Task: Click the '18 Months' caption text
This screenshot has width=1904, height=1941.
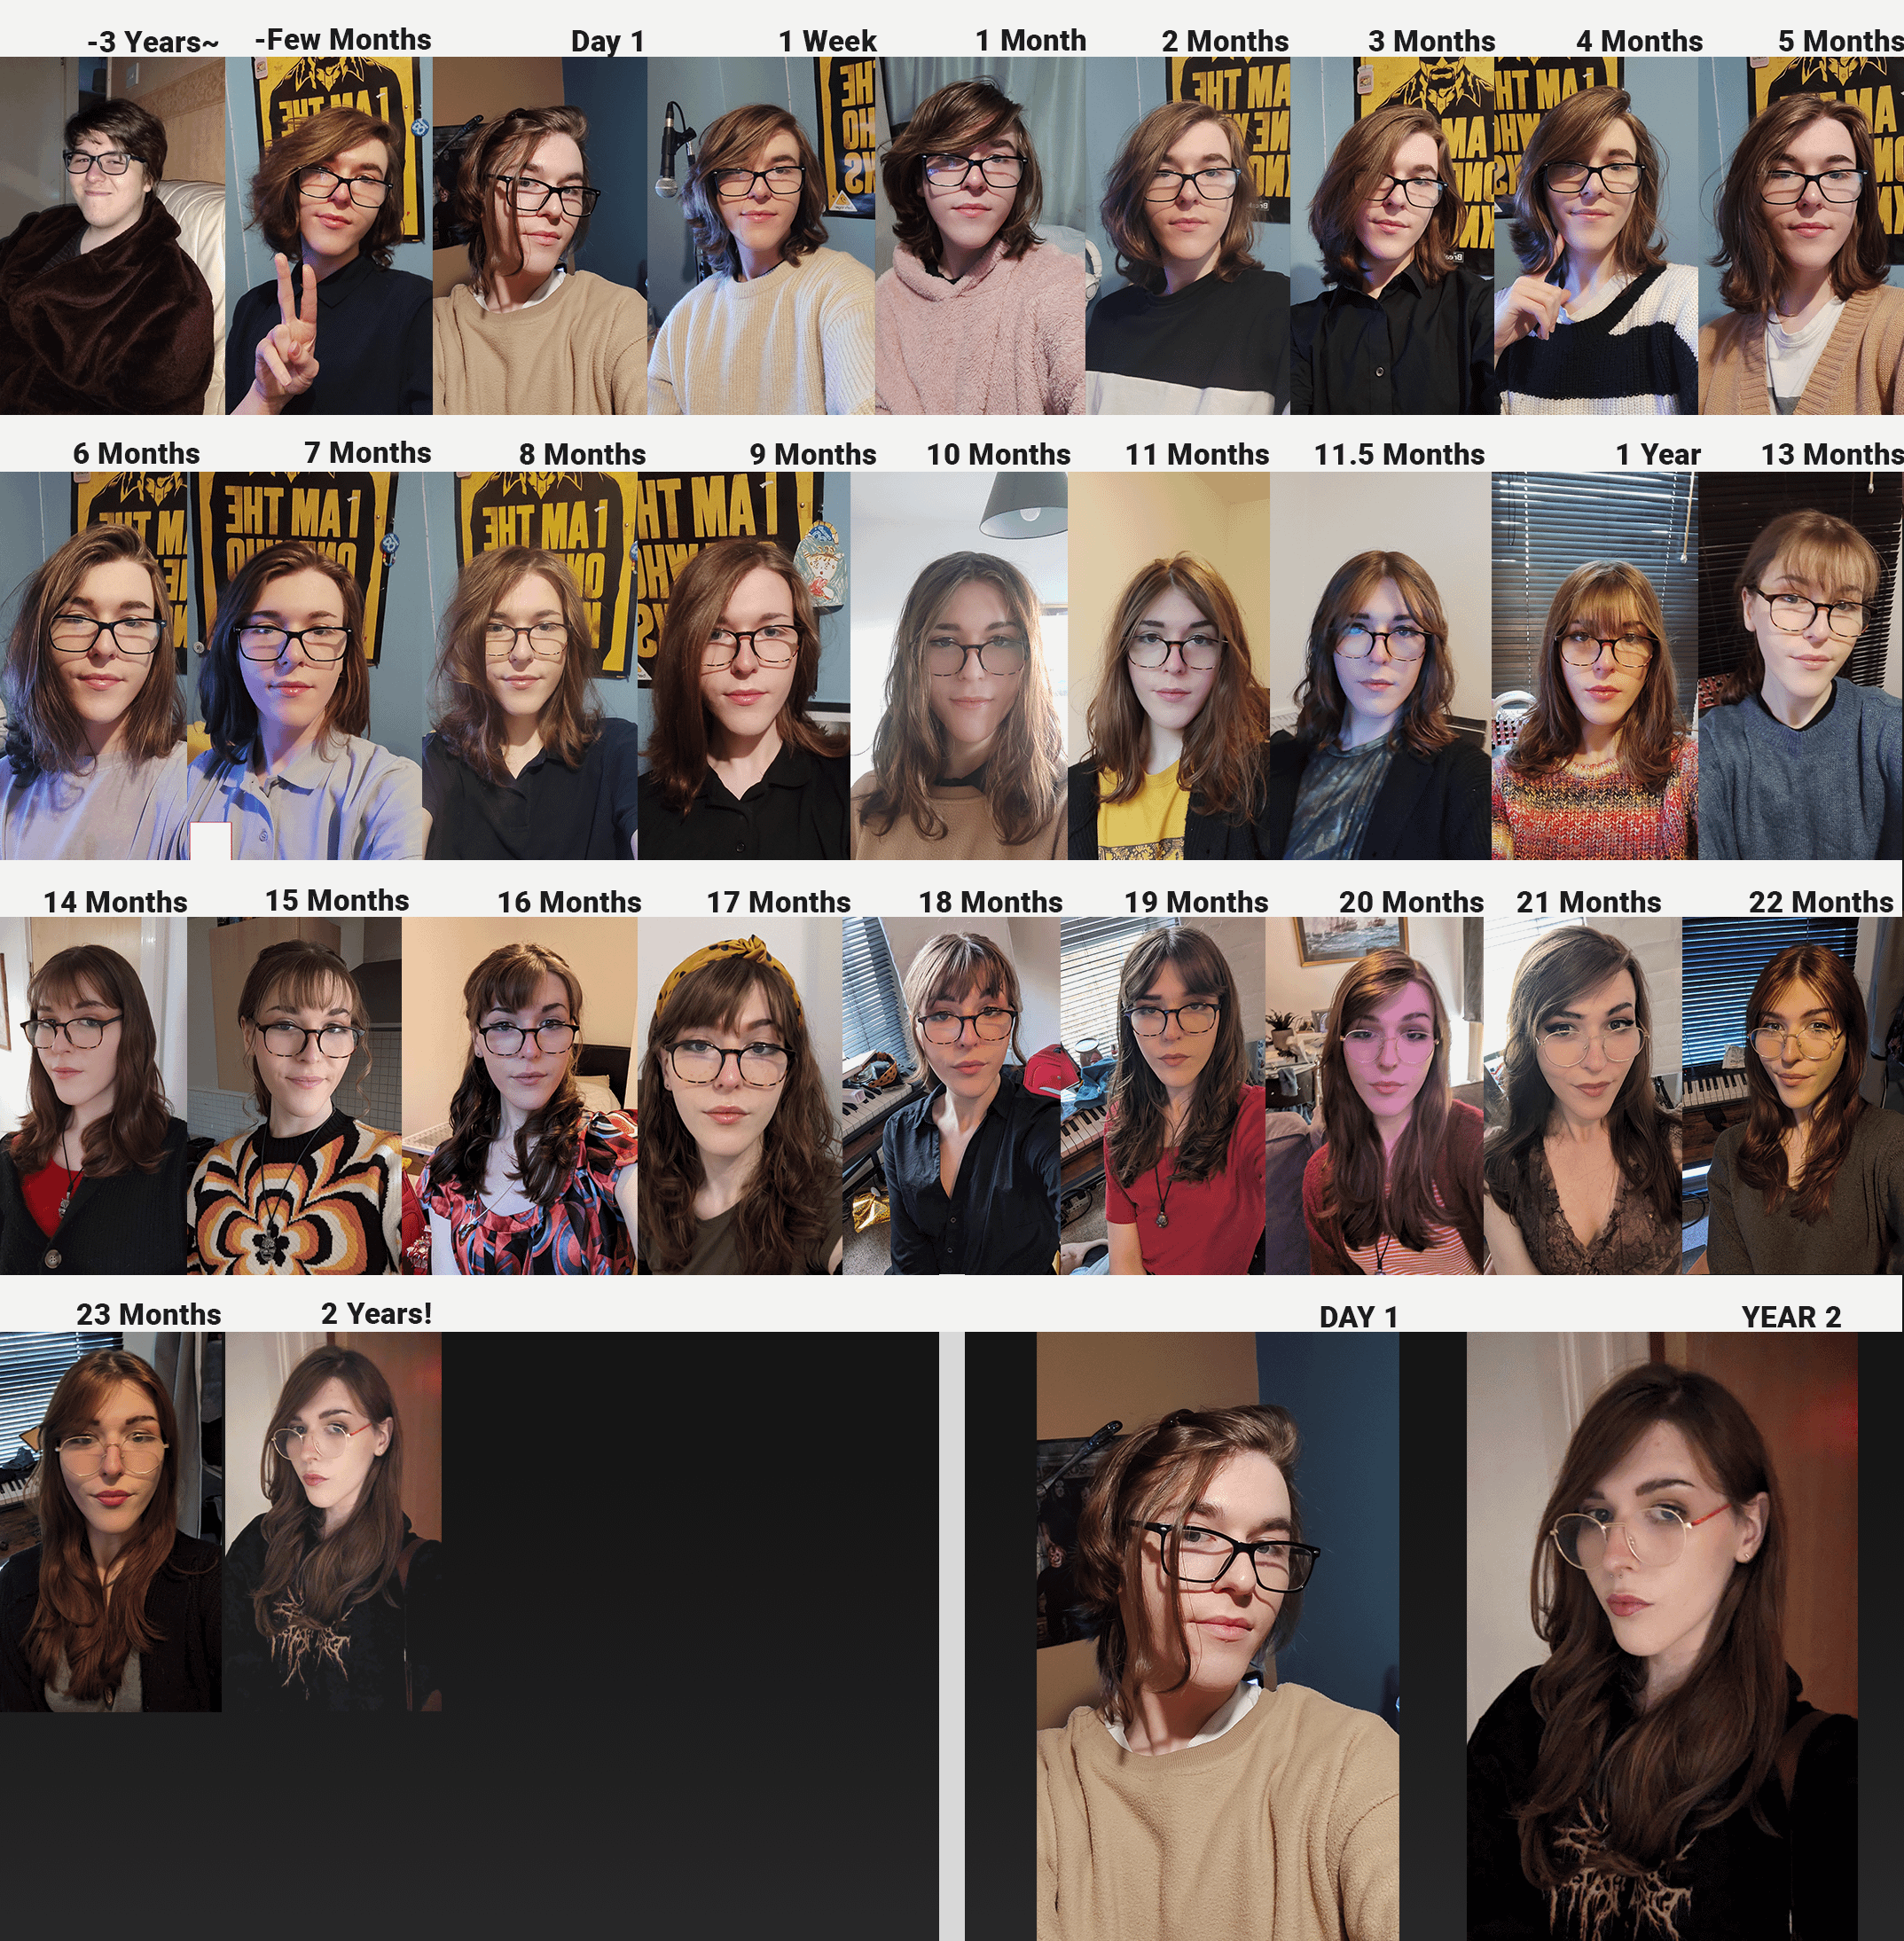Action: tap(990, 902)
